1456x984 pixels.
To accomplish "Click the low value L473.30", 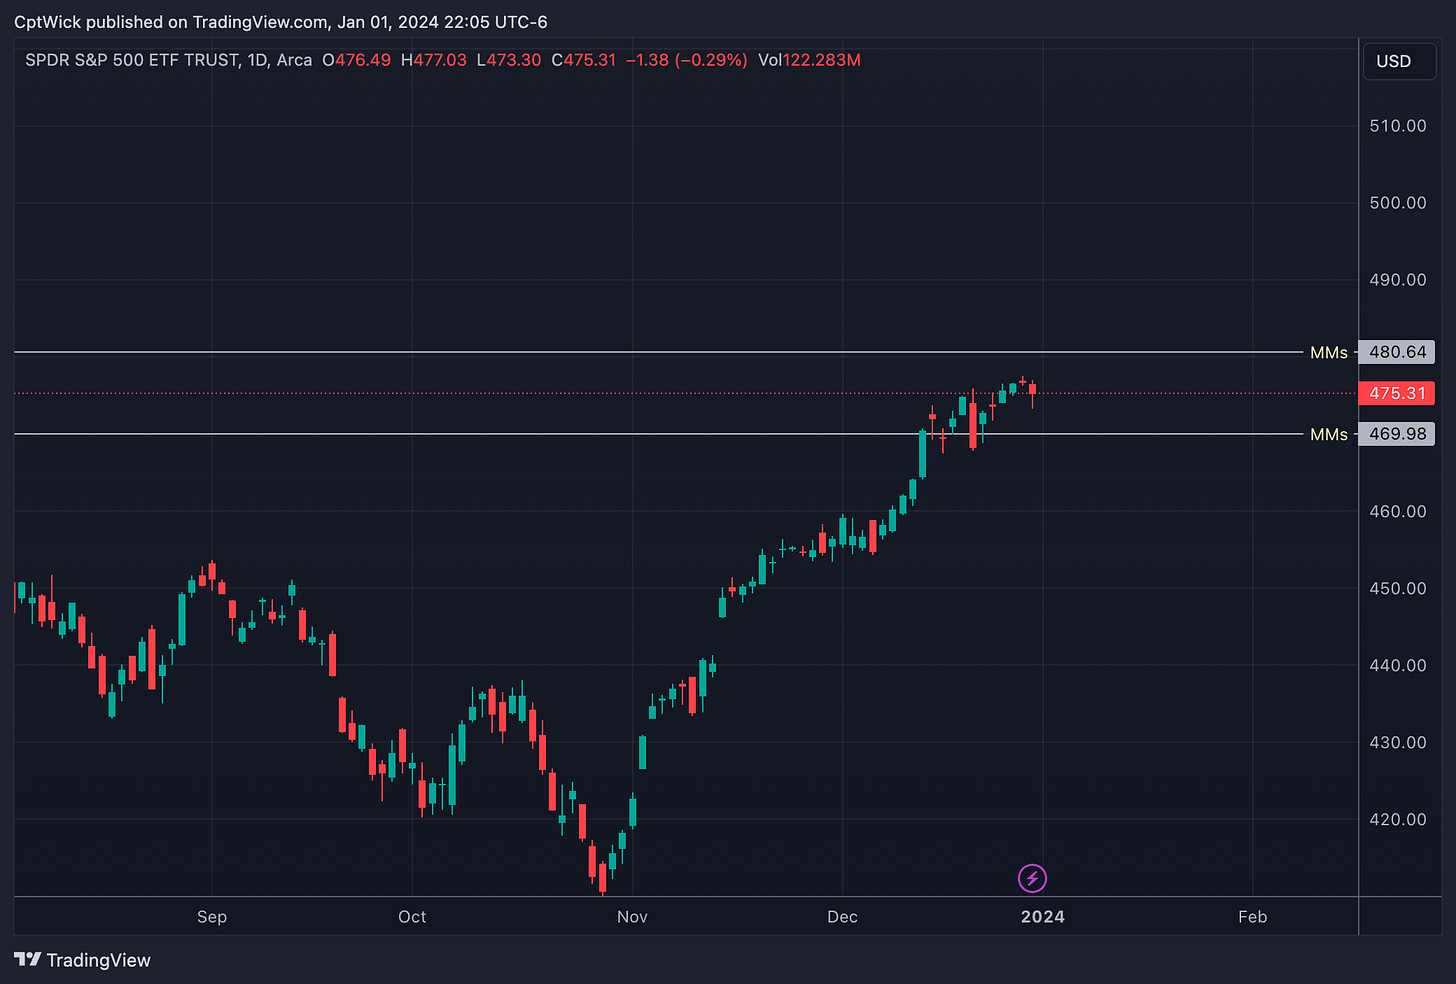I will point(509,60).
